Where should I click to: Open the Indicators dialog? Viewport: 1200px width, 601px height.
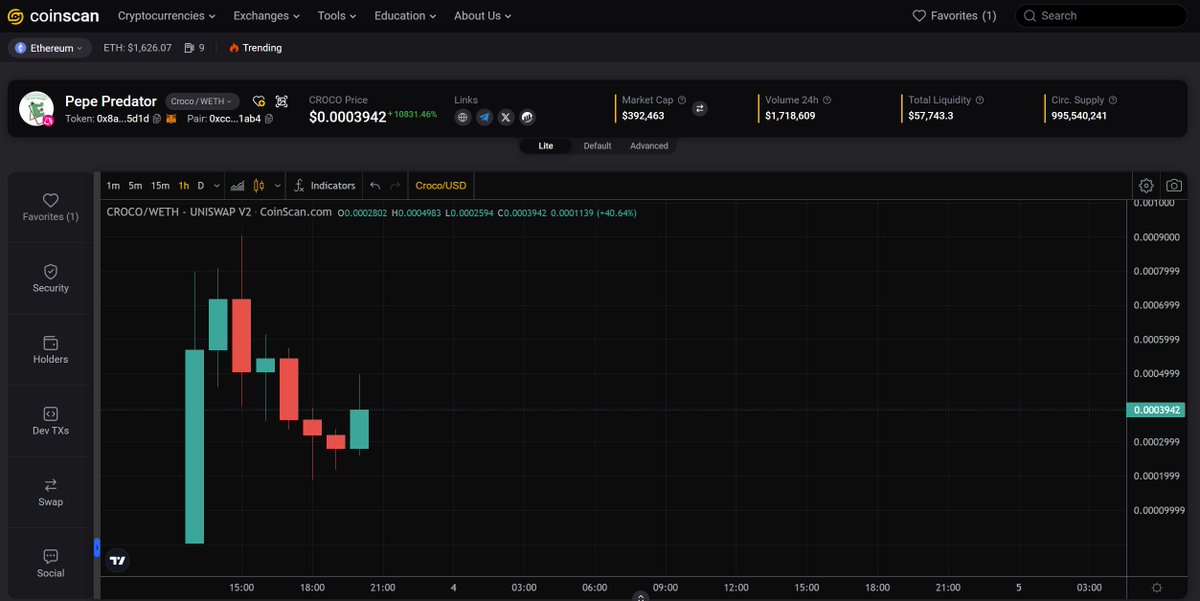[x=325, y=185]
